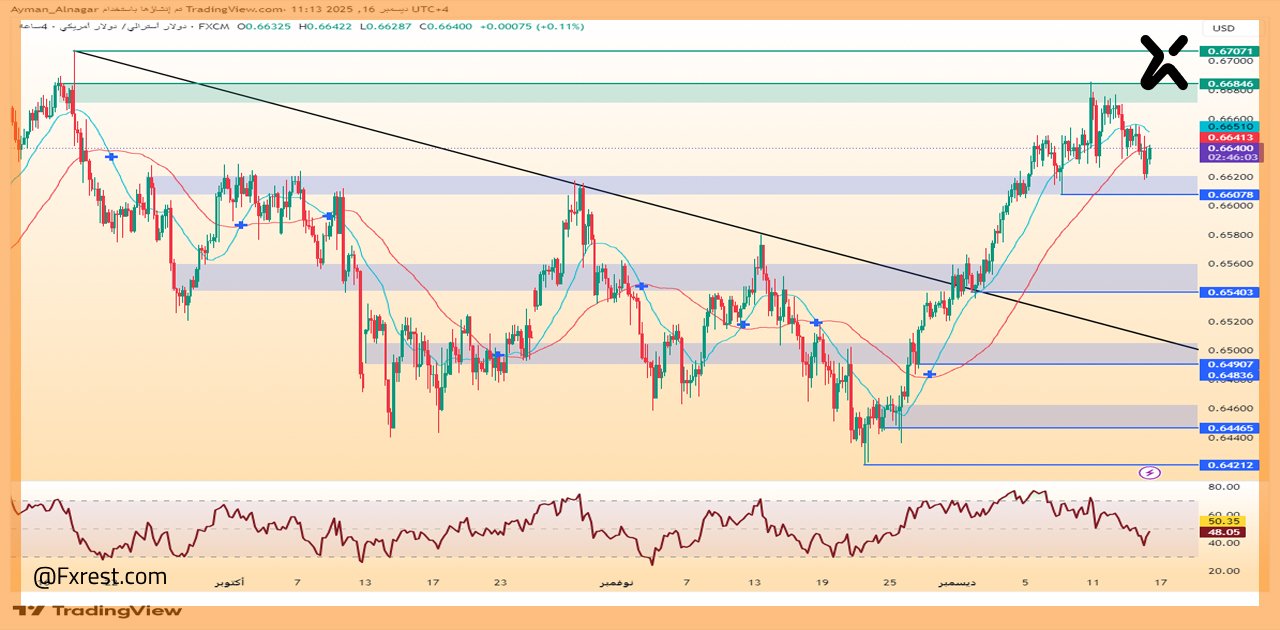The width and height of the screenshot is (1280, 630).
Task: Click the lightning bolt trading icon near 0.64212
Action: pos(1152,470)
